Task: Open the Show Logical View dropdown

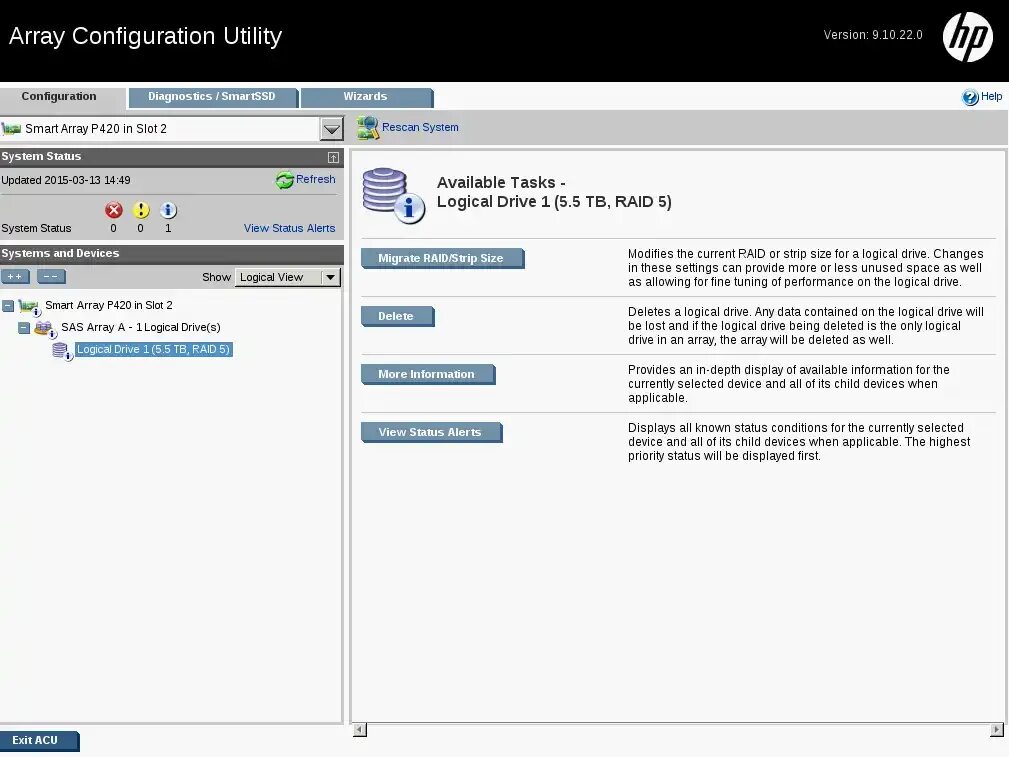Action: point(288,277)
